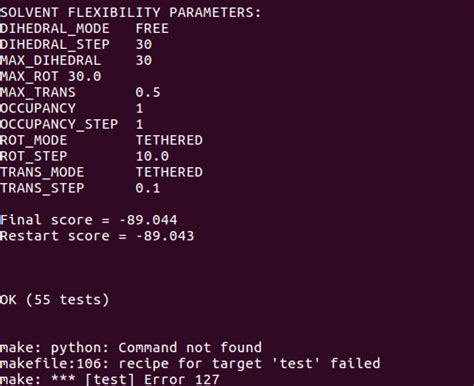474x386 pixels.
Task: Select the DIHEDRAL_MODE label text
Action: pos(55,29)
